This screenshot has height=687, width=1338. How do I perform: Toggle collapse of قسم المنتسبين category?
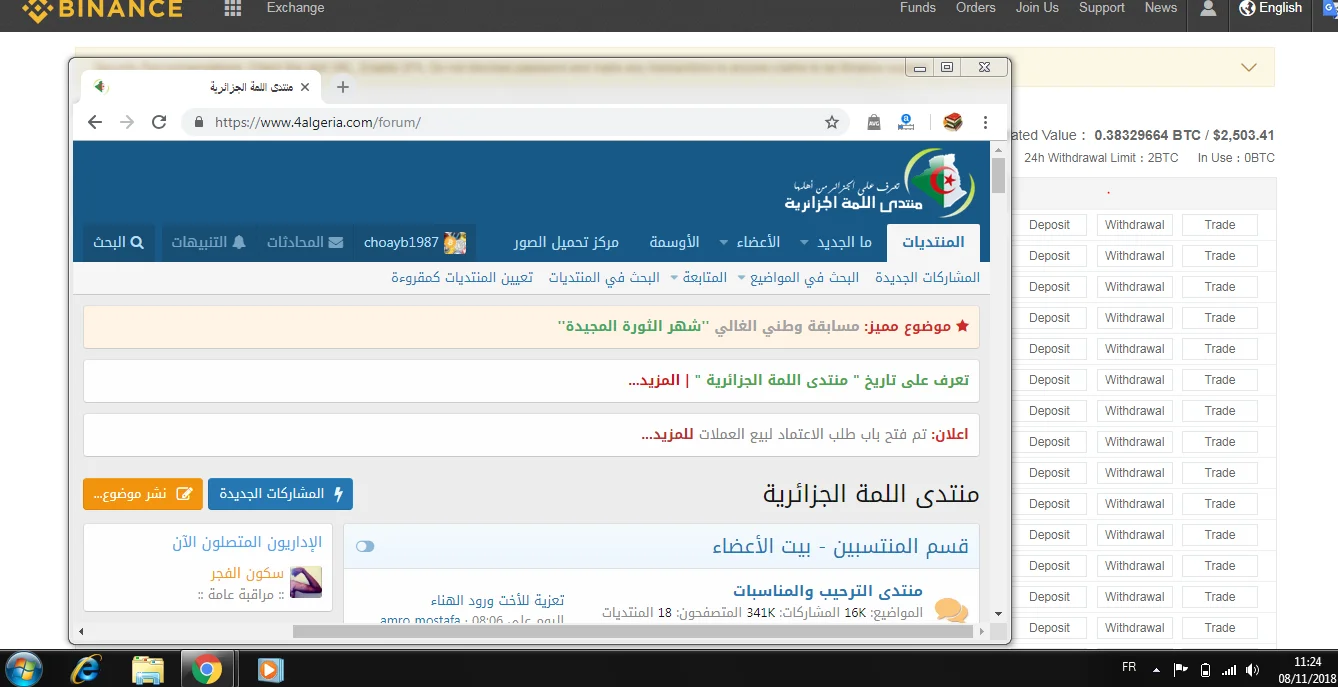[365, 546]
